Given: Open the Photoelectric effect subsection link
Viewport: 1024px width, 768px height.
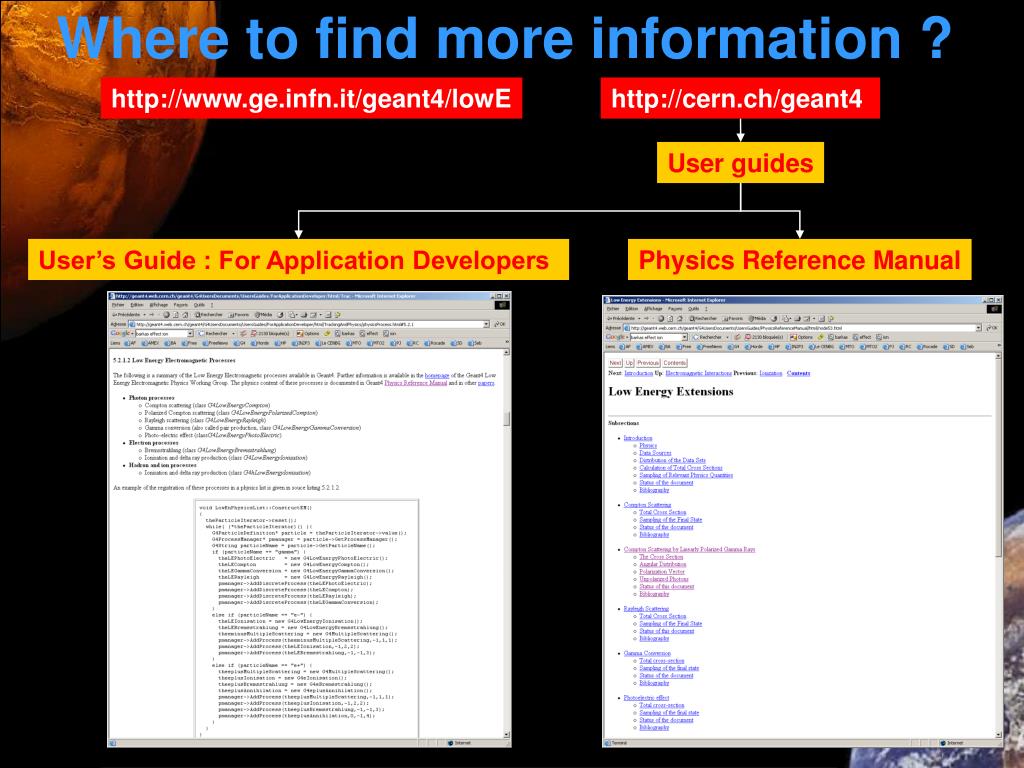Looking at the screenshot, I should pyautogui.click(x=647, y=697).
